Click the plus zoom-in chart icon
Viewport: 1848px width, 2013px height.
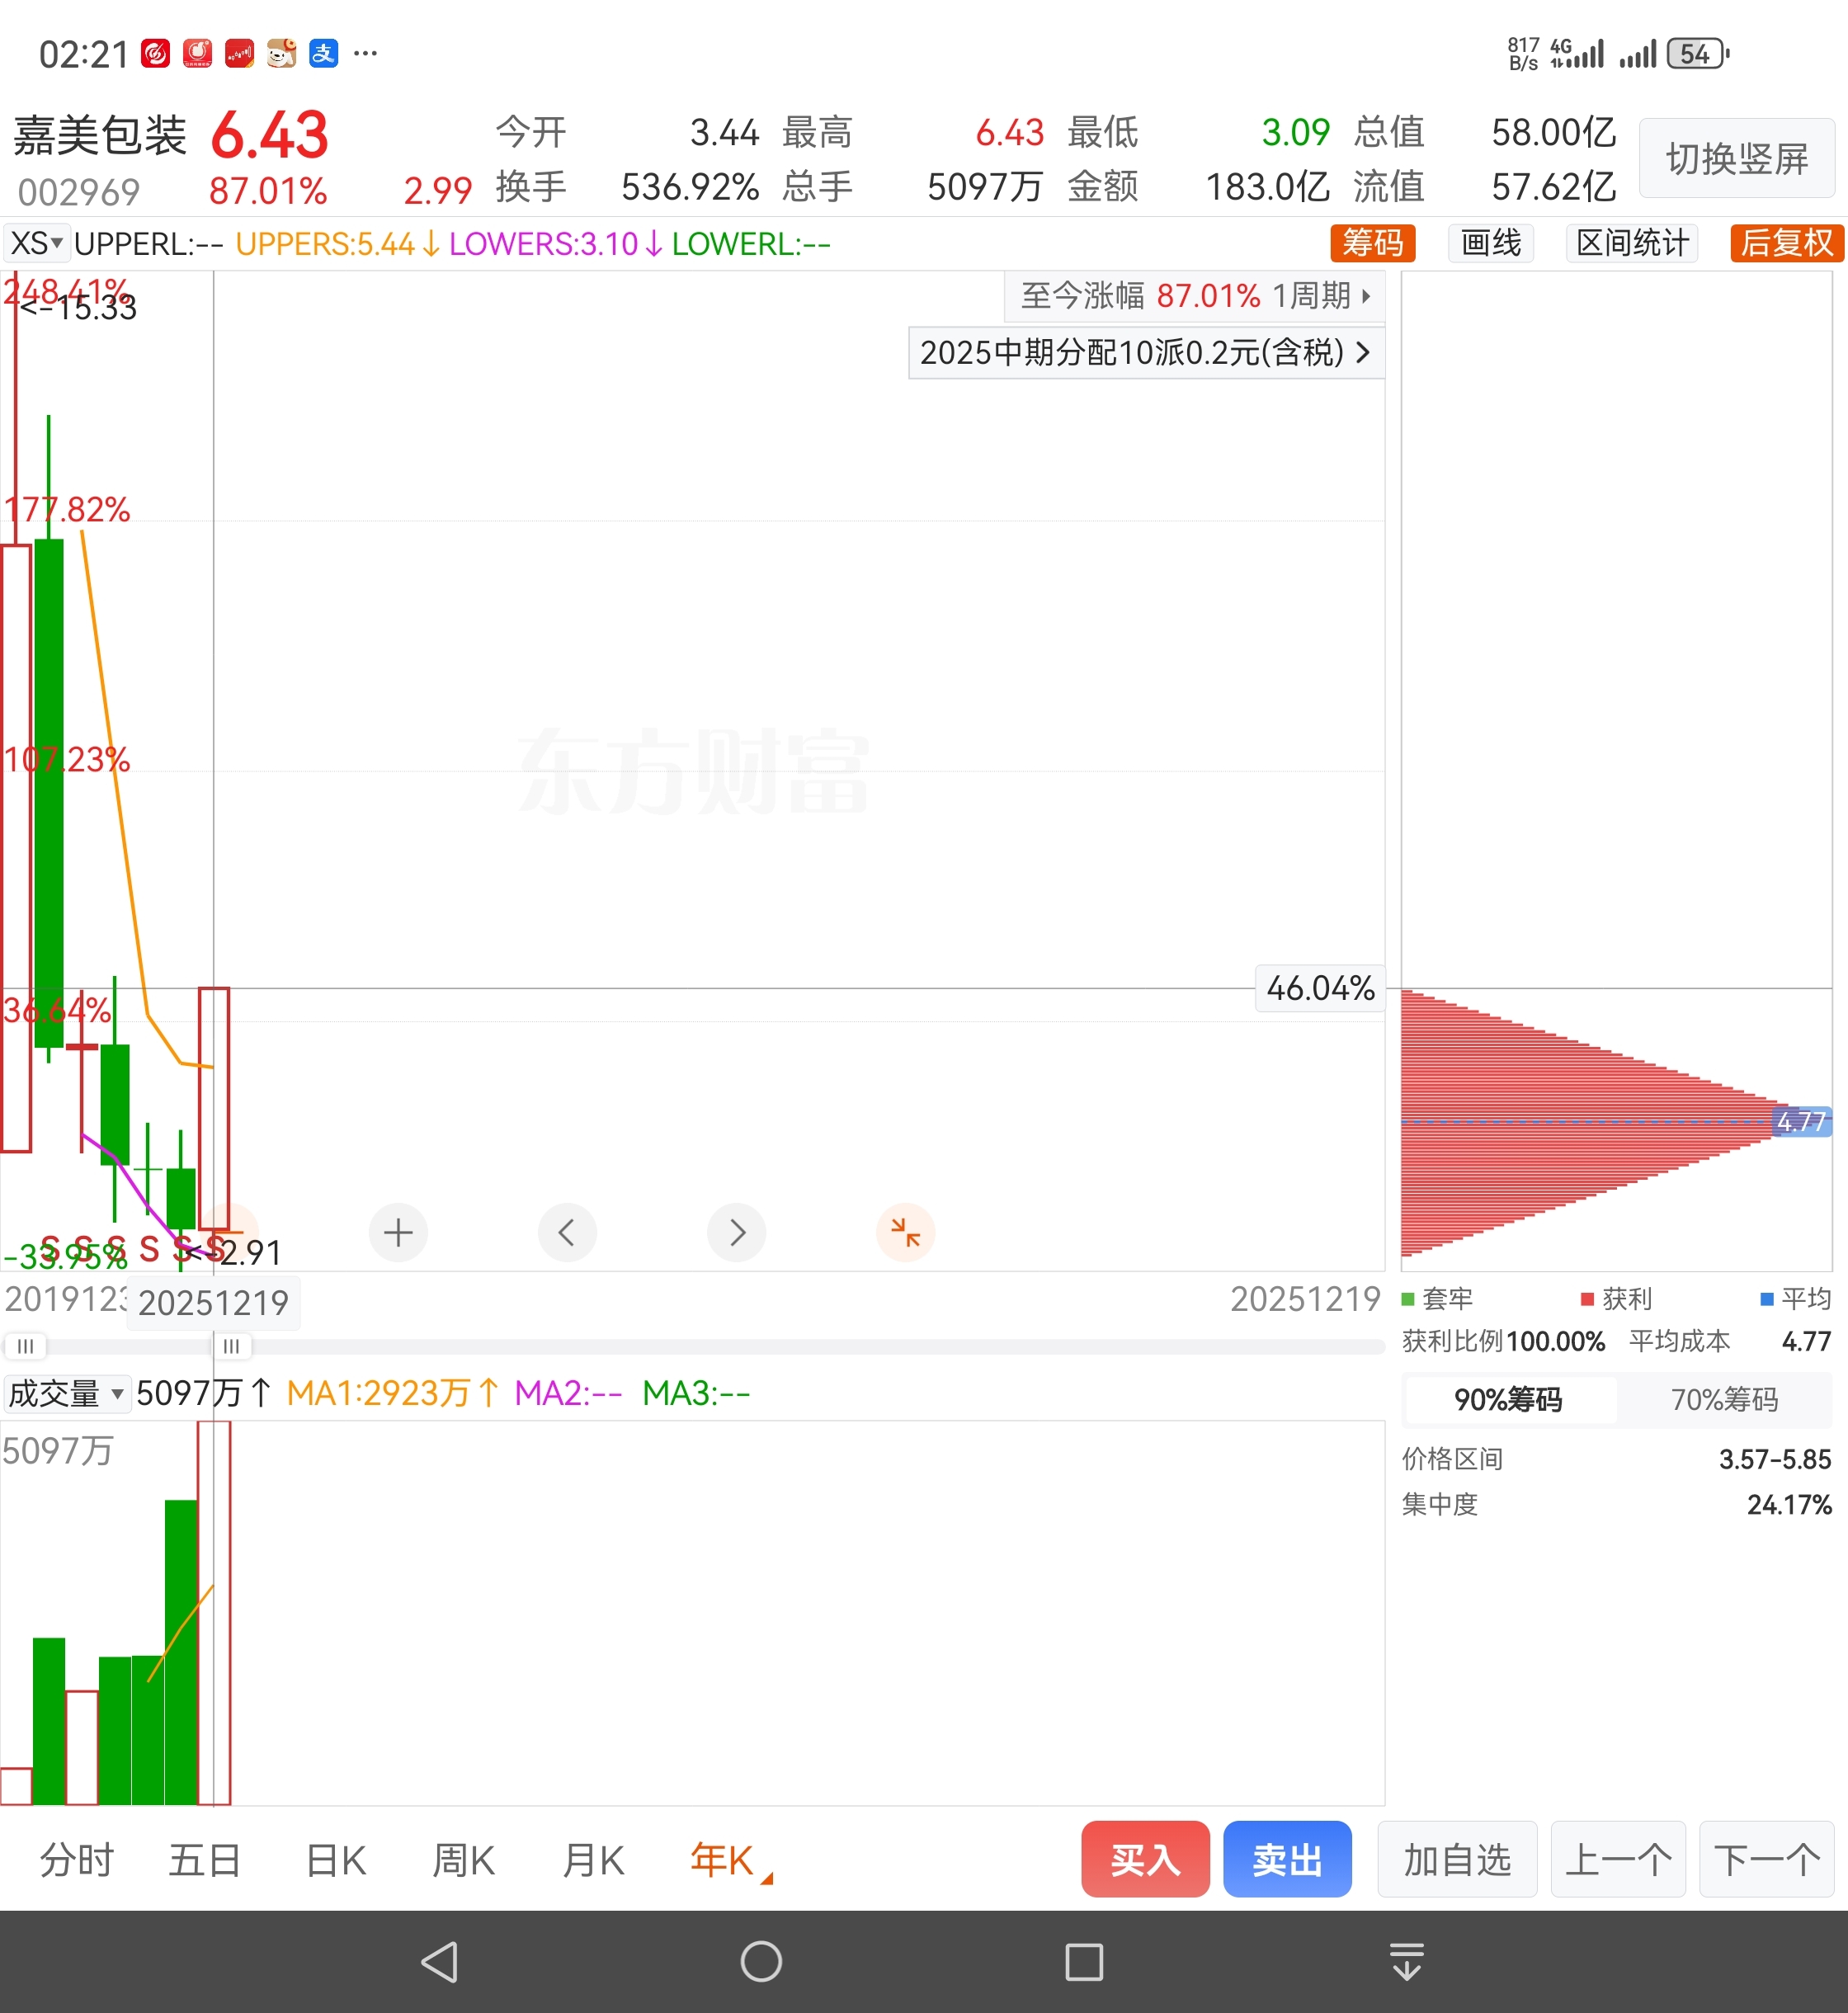click(x=398, y=1232)
